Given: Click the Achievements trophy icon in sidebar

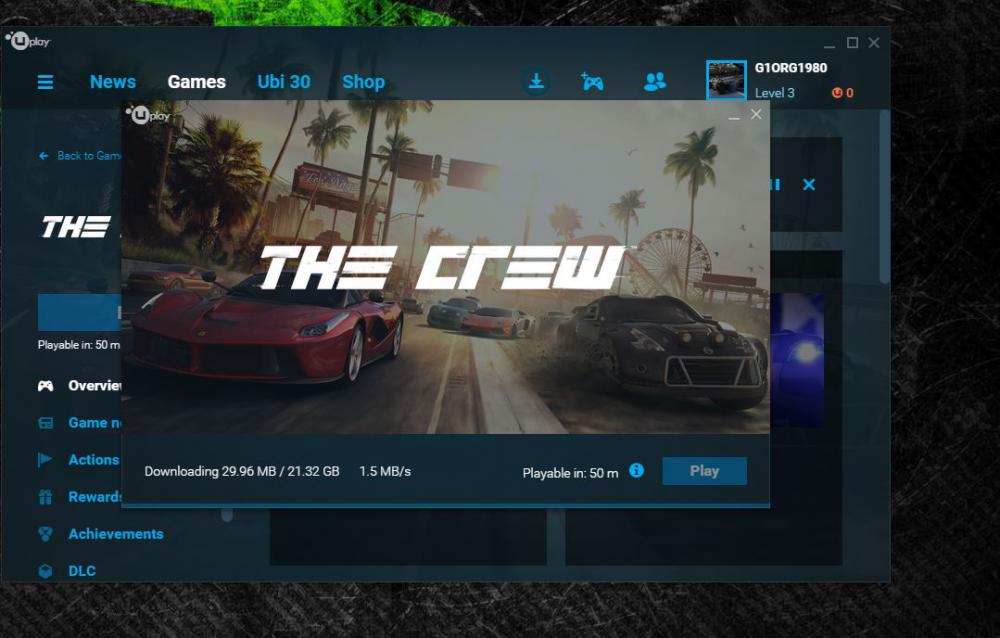Looking at the screenshot, I should point(45,534).
